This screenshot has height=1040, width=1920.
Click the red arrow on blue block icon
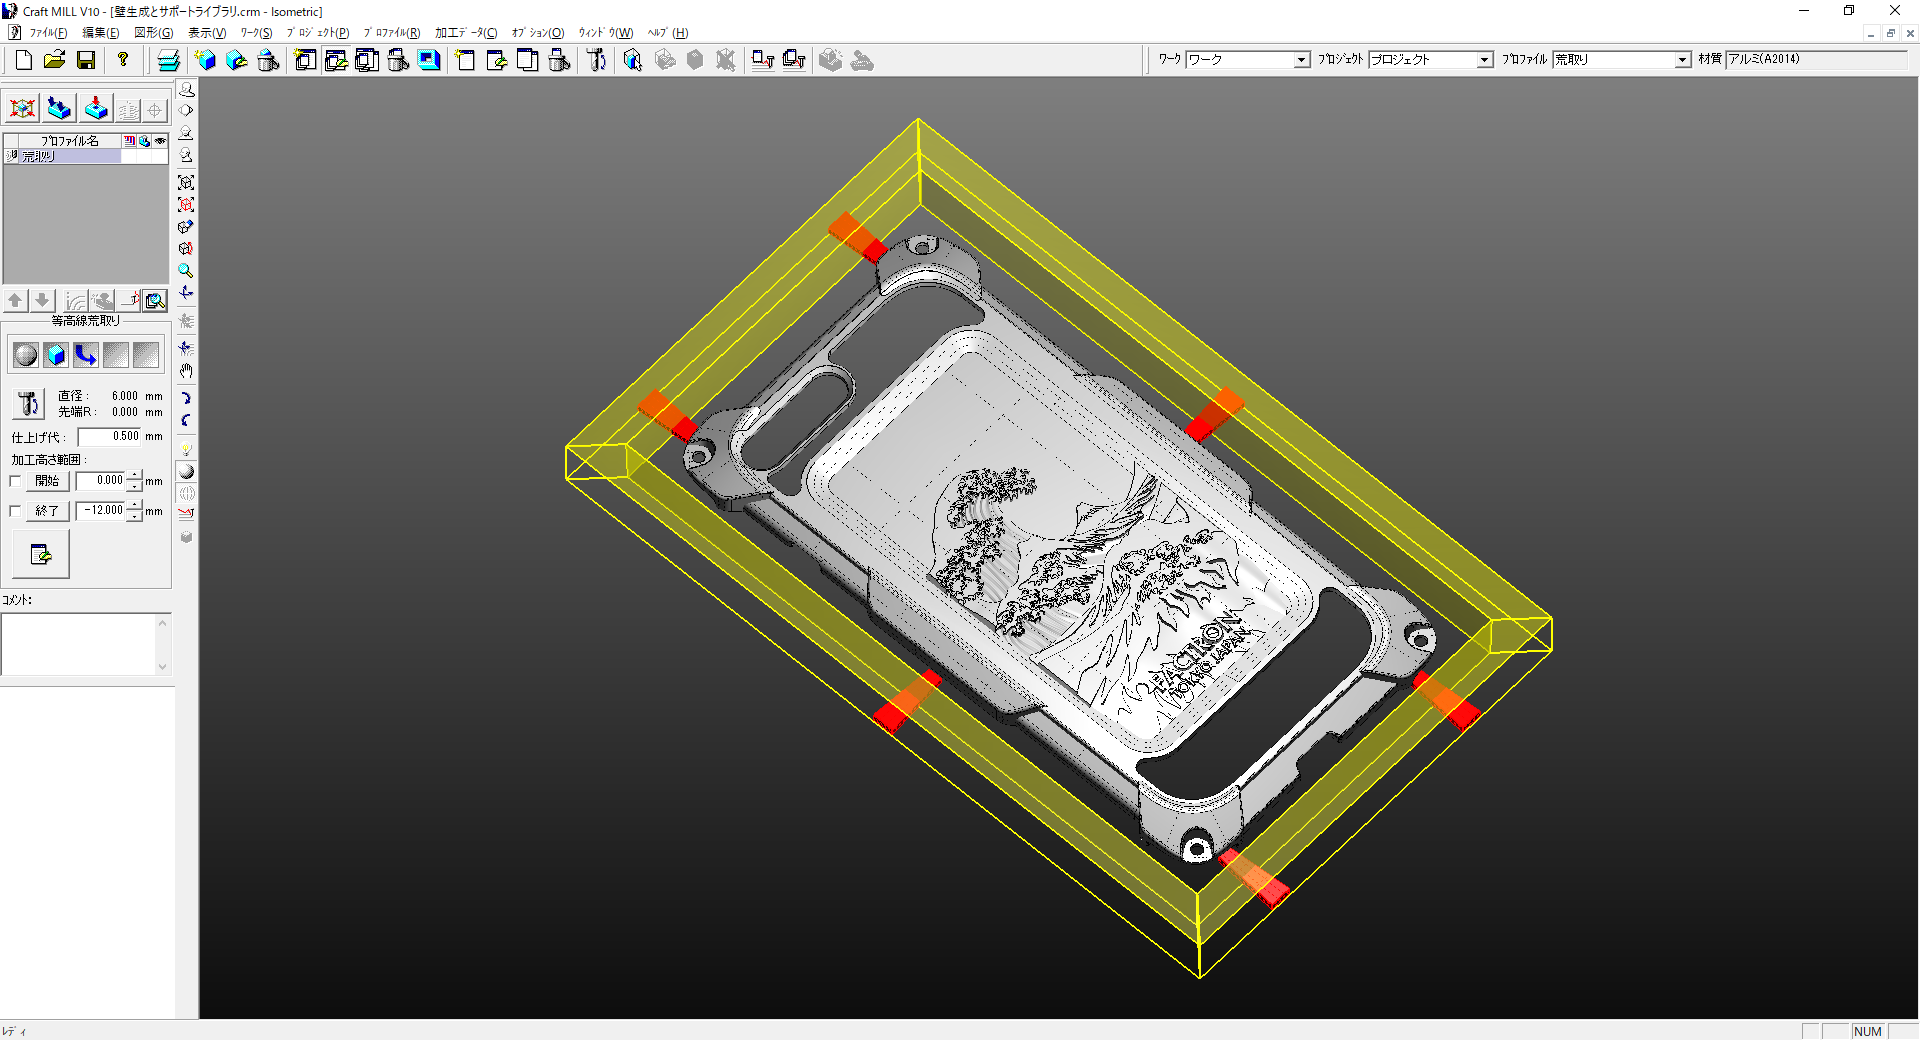coord(96,108)
